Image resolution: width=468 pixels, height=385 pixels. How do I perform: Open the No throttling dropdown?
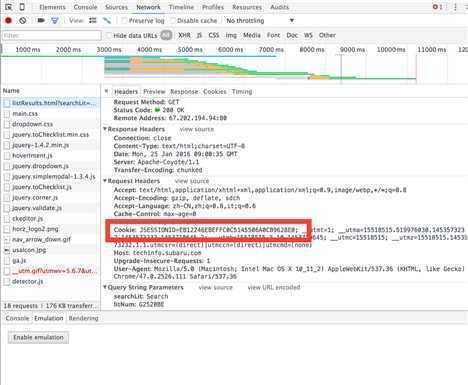[260, 21]
